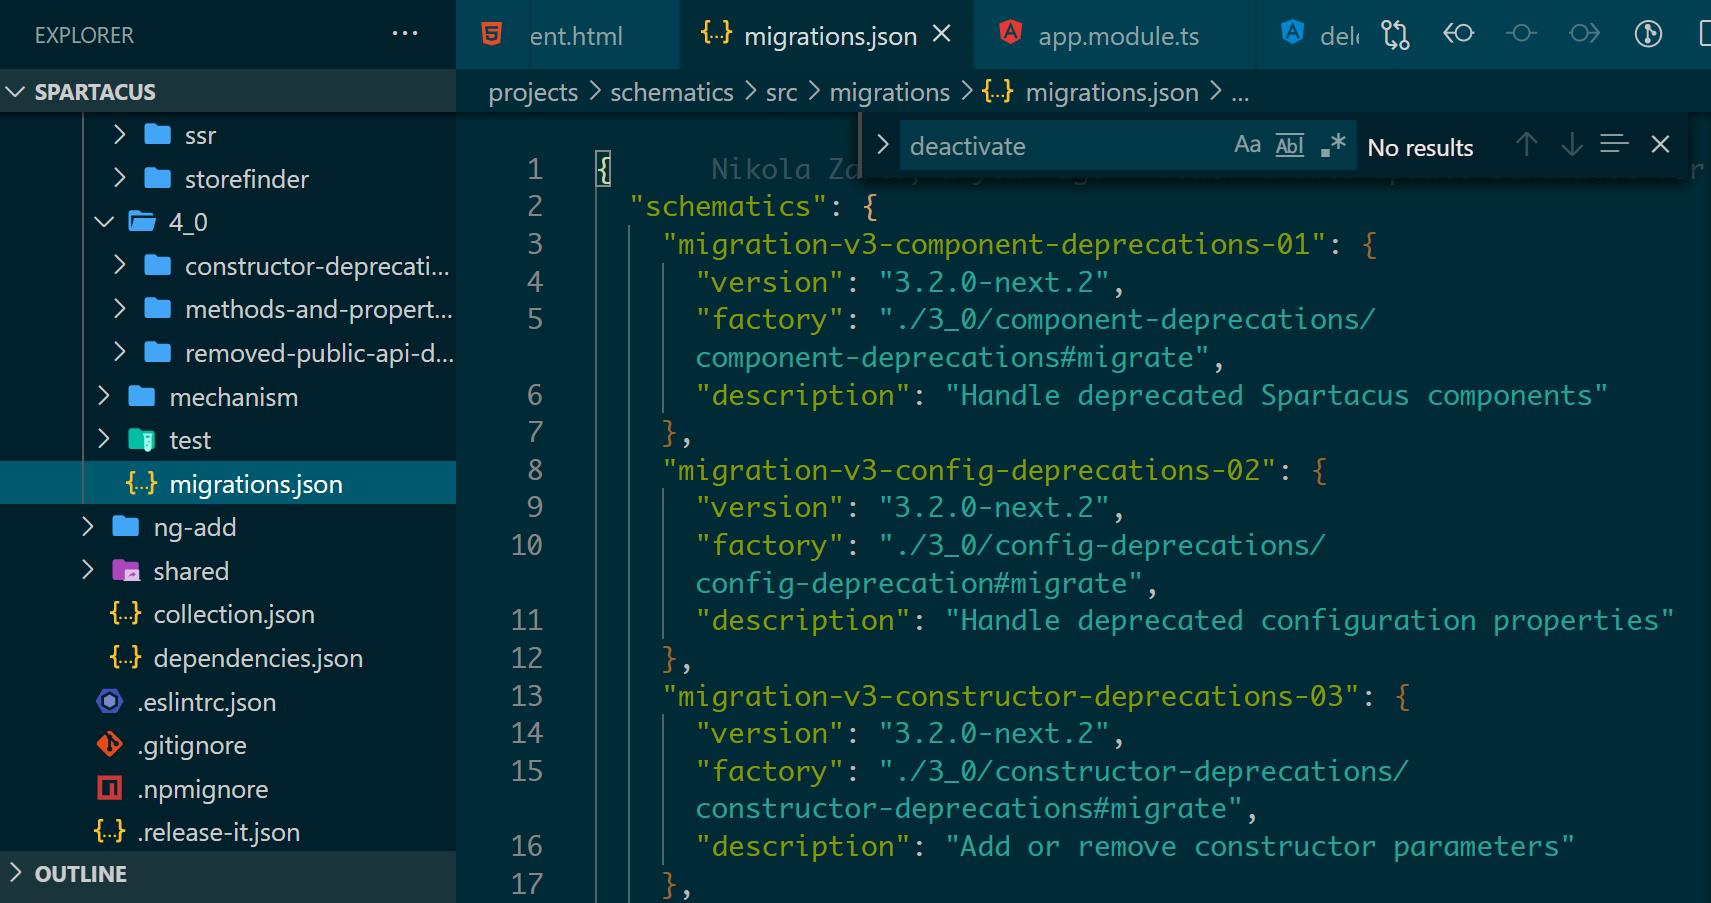Open collection.json file

(234, 614)
